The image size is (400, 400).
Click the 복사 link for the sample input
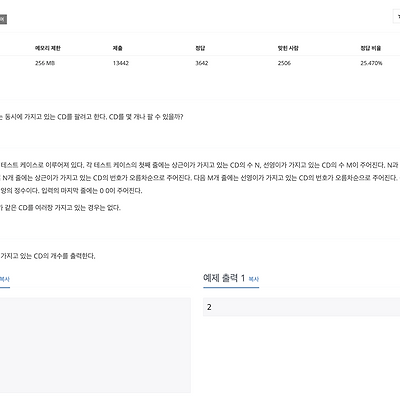[4, 279]
